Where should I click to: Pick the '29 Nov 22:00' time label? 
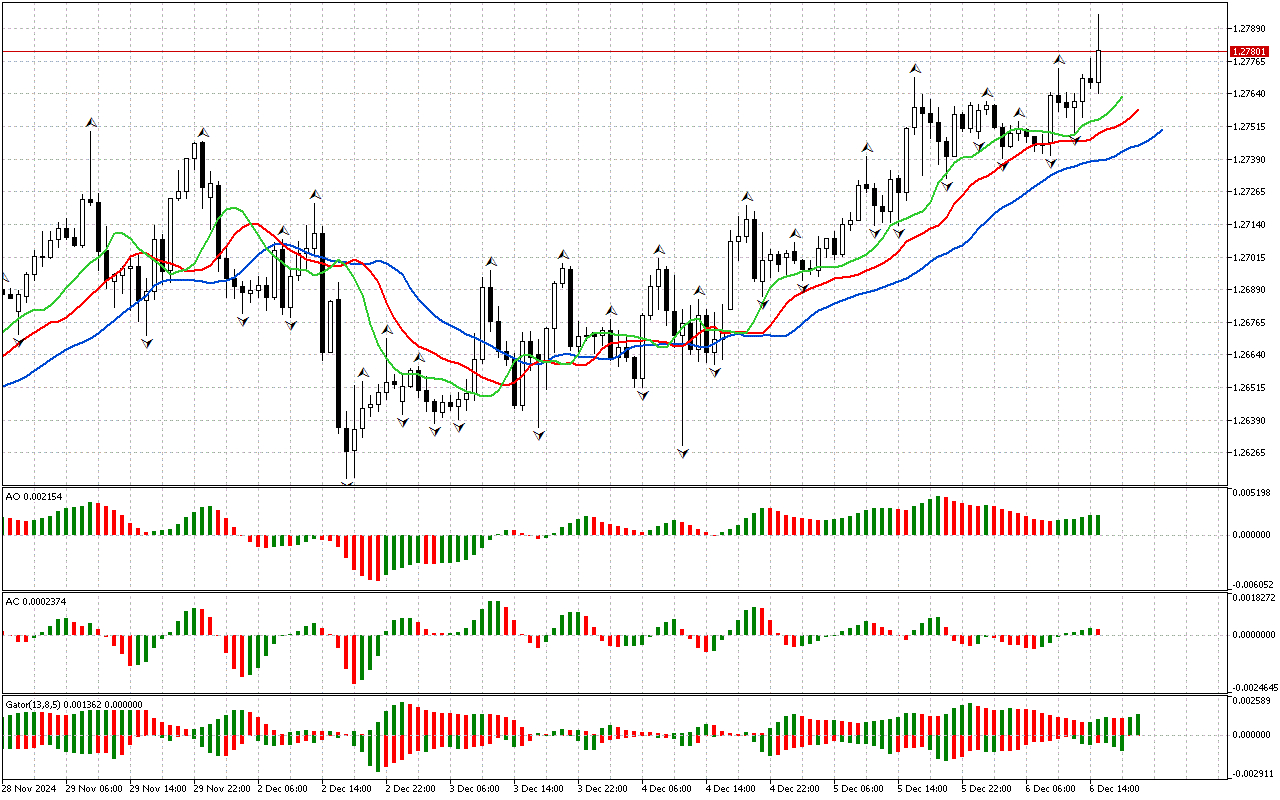coord(223,788)
